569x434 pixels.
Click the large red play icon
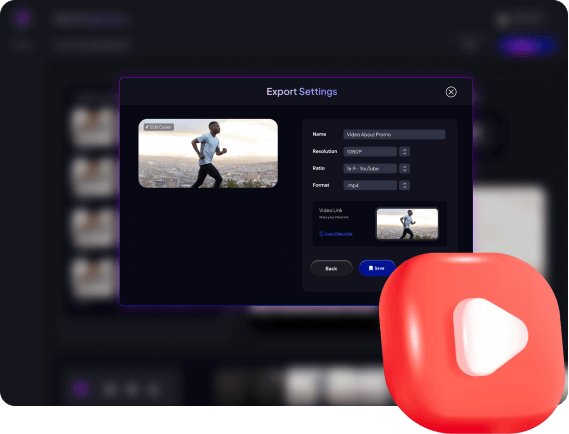(x=472, y=341)
